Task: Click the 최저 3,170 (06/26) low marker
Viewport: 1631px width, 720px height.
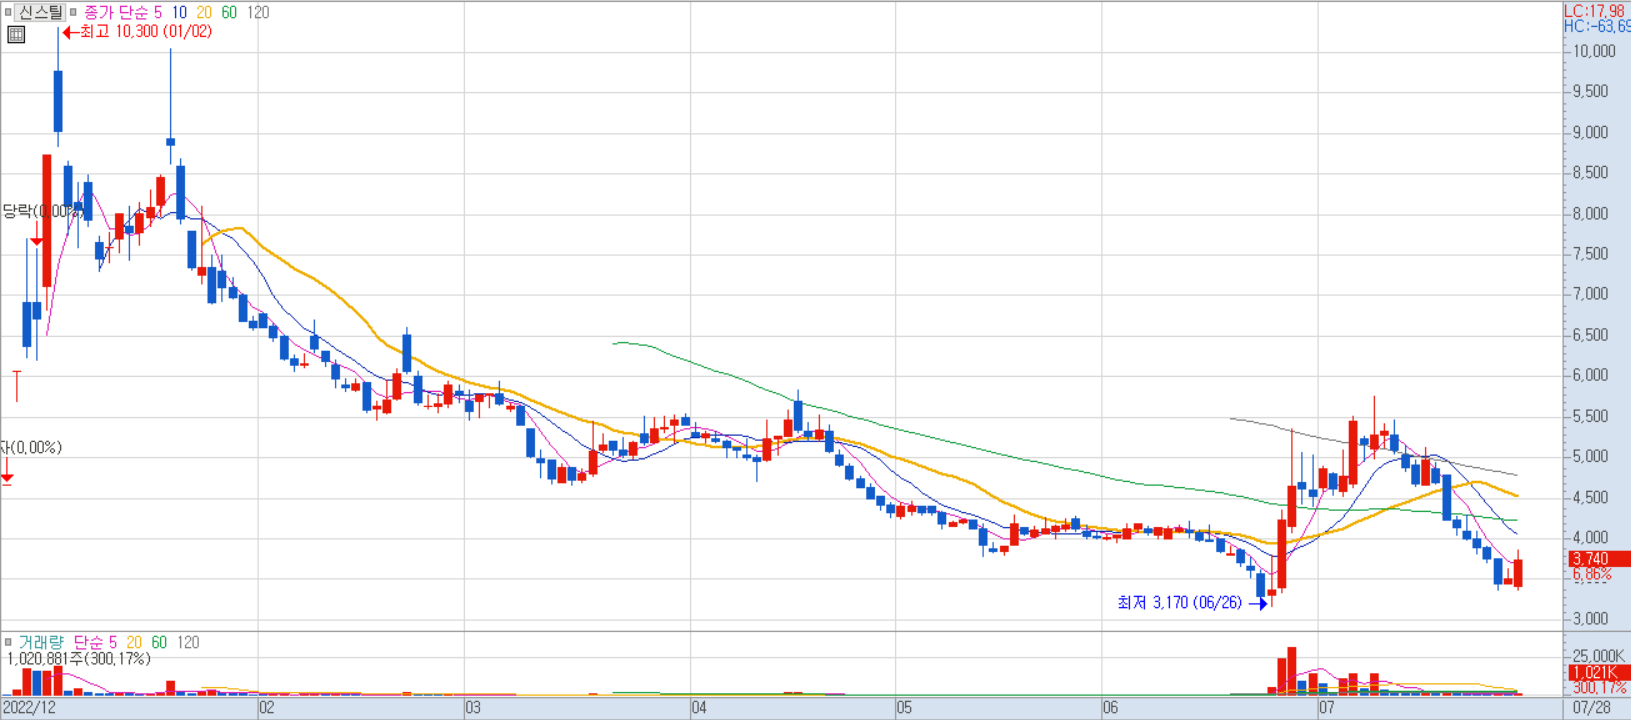Action: pyautogui.click(x=1192, y=603)
